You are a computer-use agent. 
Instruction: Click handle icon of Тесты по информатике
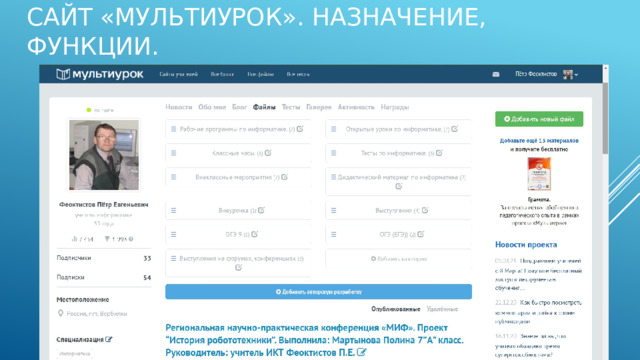(x=333, y=153)
